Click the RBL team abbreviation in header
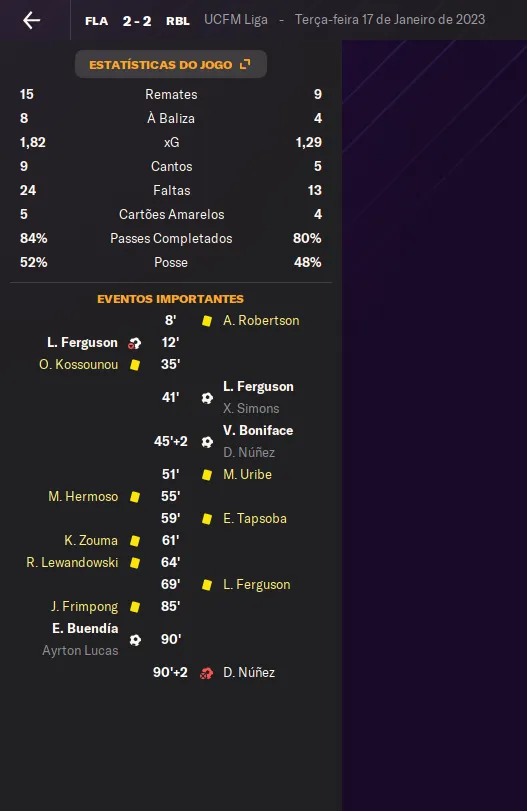 pos(178,21)
